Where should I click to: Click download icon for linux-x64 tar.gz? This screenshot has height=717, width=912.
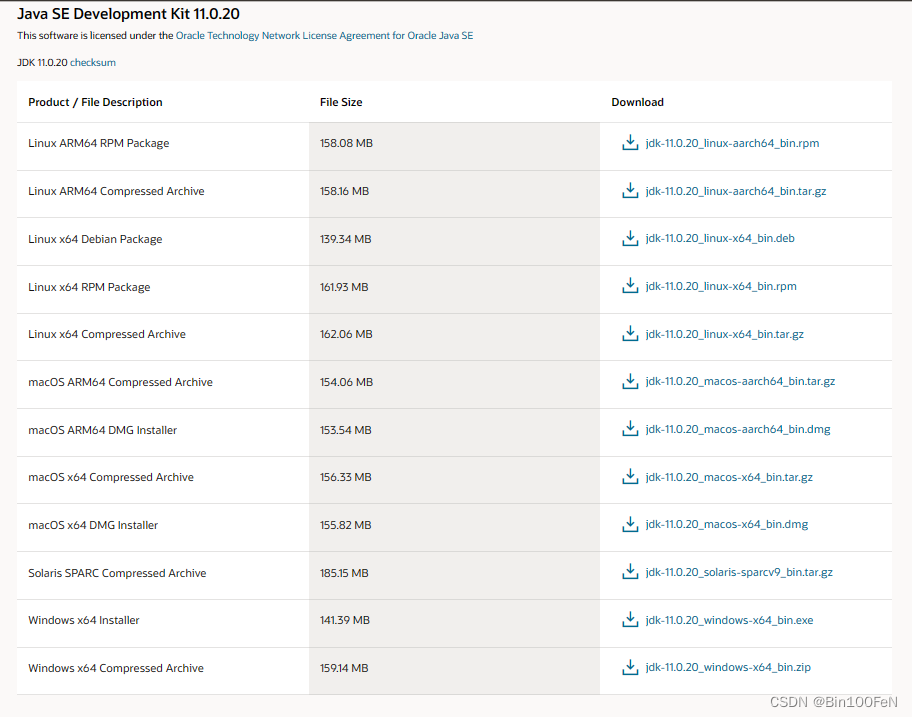(x=630, y=333)
